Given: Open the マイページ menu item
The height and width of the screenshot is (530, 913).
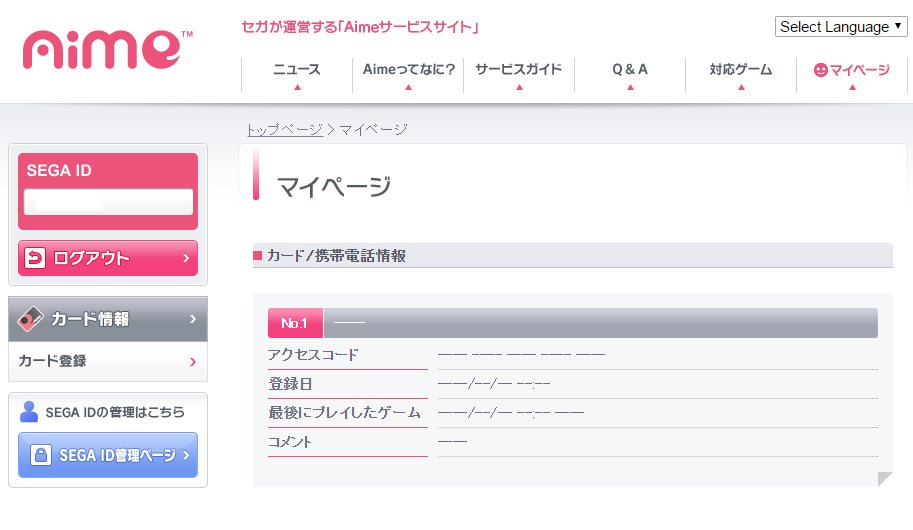Looking at the screenshot, I should point(852,75).
